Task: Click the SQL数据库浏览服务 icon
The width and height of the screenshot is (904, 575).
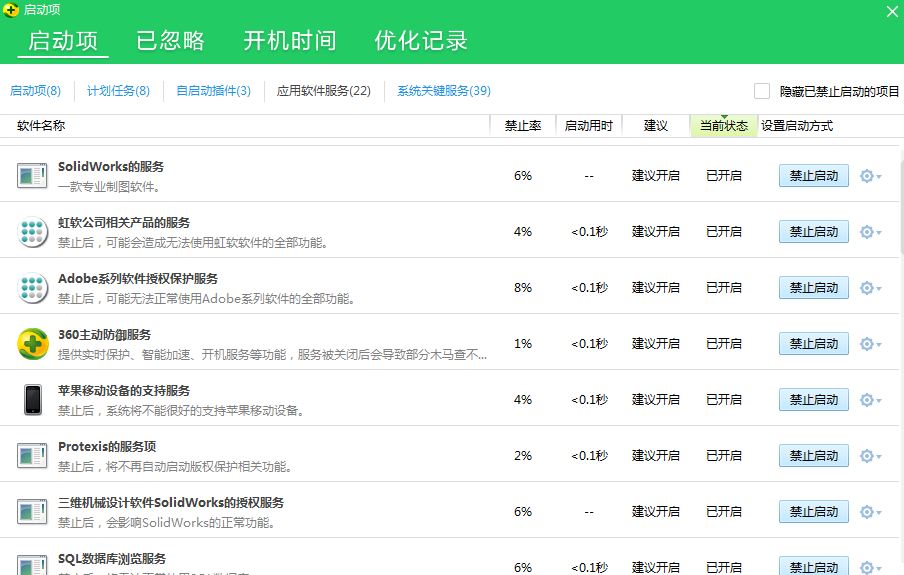Action: click(32, 565)
